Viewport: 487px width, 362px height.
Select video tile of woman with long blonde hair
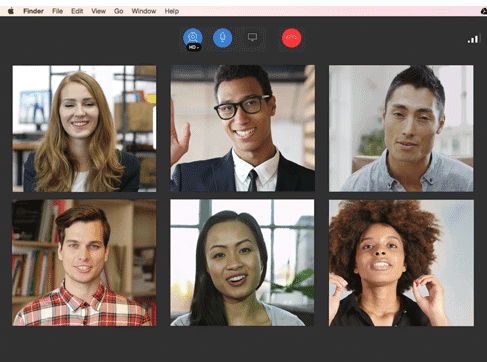tap(84, 129)
